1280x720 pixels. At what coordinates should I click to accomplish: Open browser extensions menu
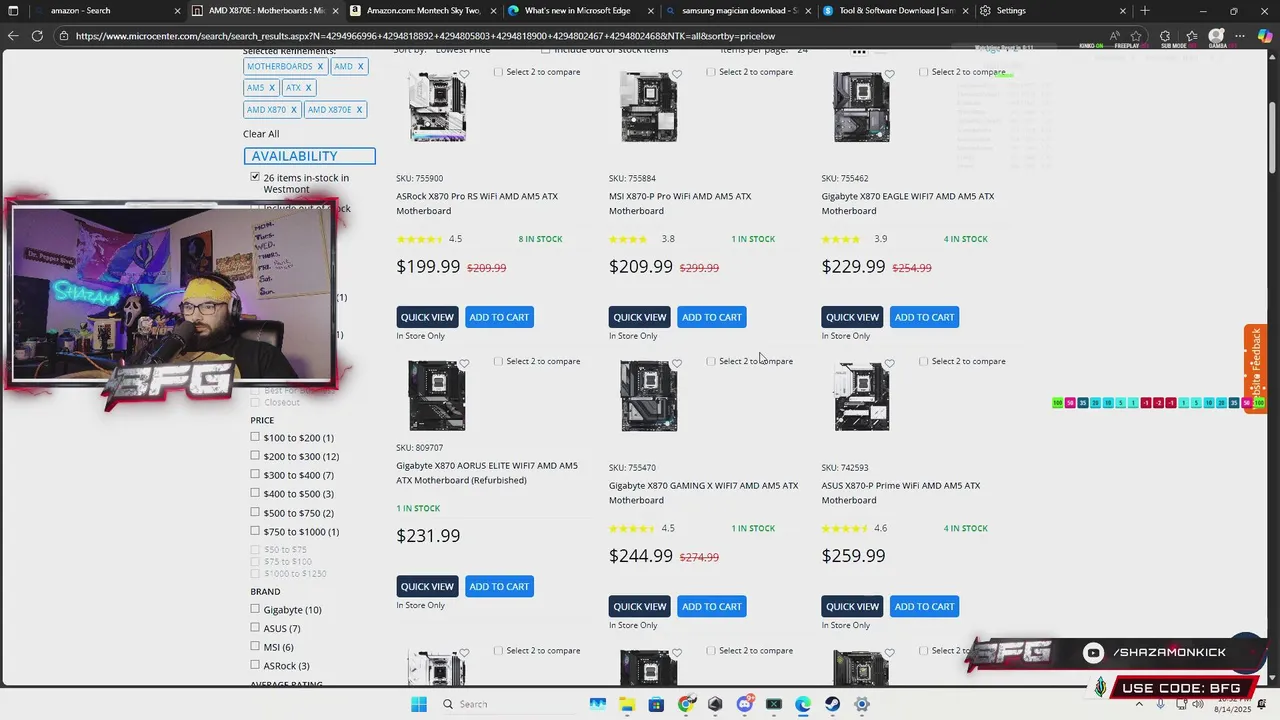[1165, 36]
